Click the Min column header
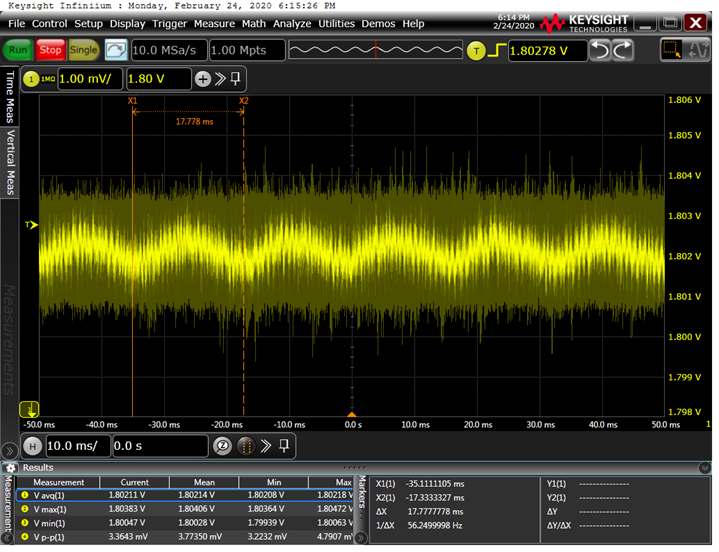The width and height of the screenshot is (719, 552). (274, 483)
